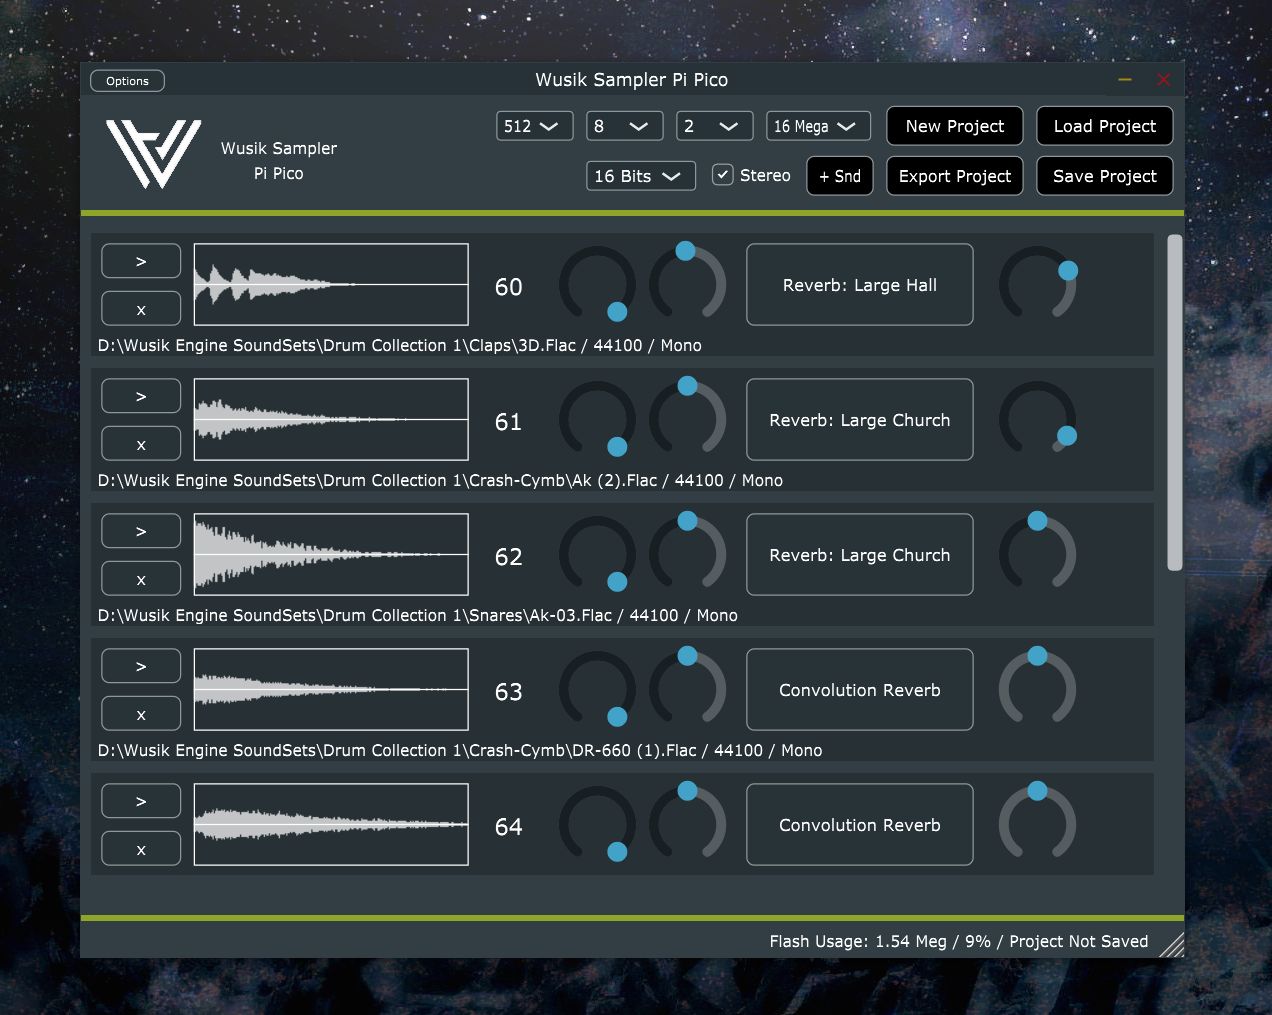The image size is (1272, 1015).
Task: Remove the sample on note 63
Action: [x=141, y=714]
